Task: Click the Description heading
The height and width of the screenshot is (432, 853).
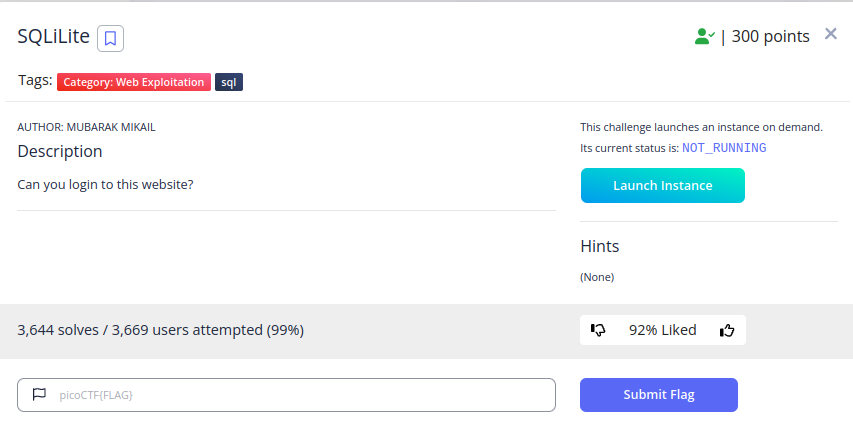Action: 60,151
